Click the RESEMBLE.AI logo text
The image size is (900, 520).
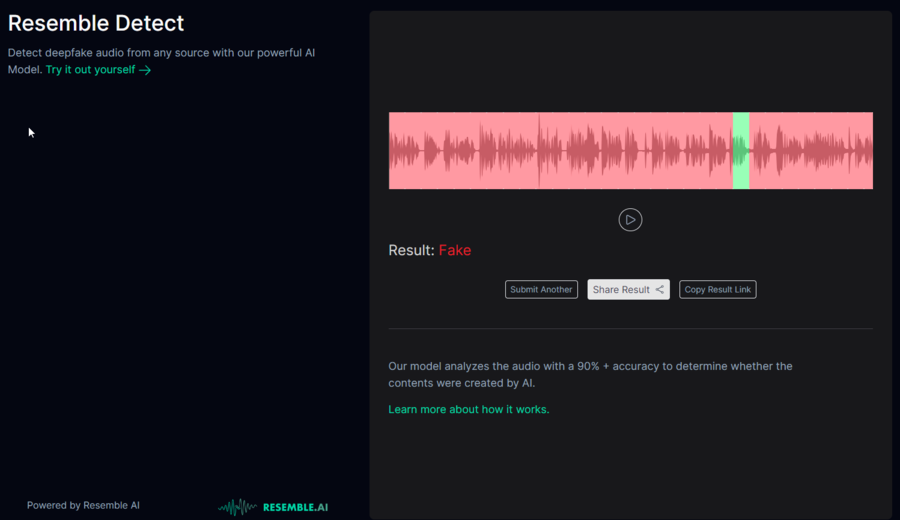click(x=295, y=507)
